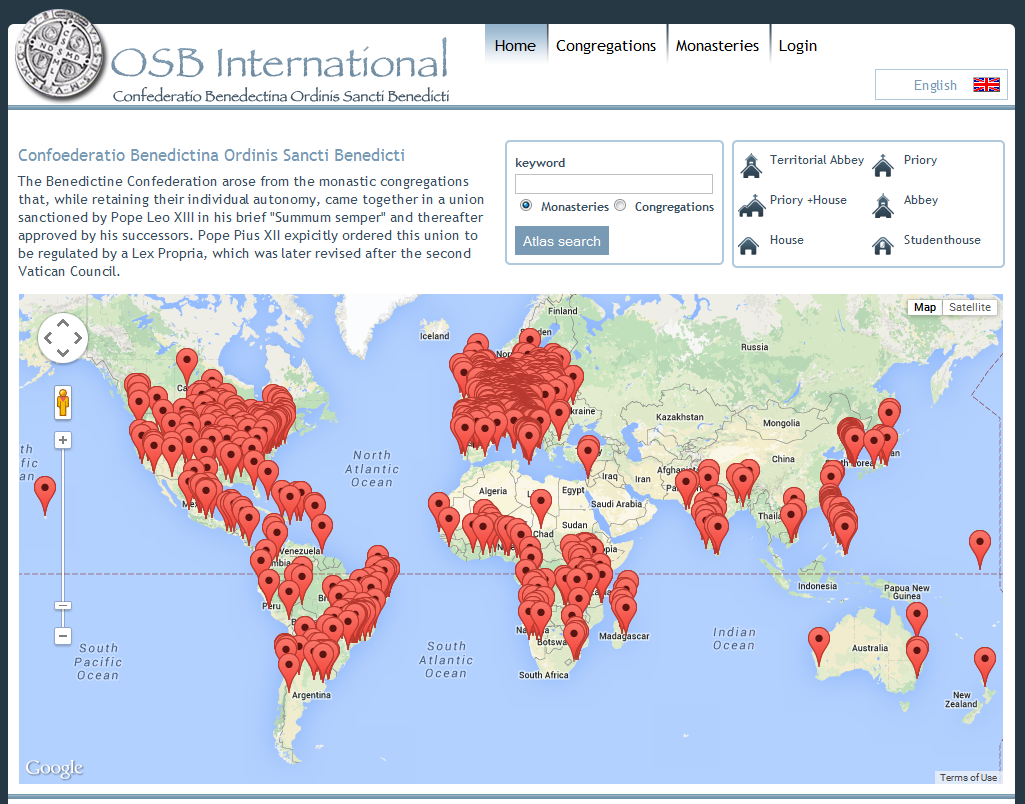Pan the map left with the arrow

pos(48,338)
